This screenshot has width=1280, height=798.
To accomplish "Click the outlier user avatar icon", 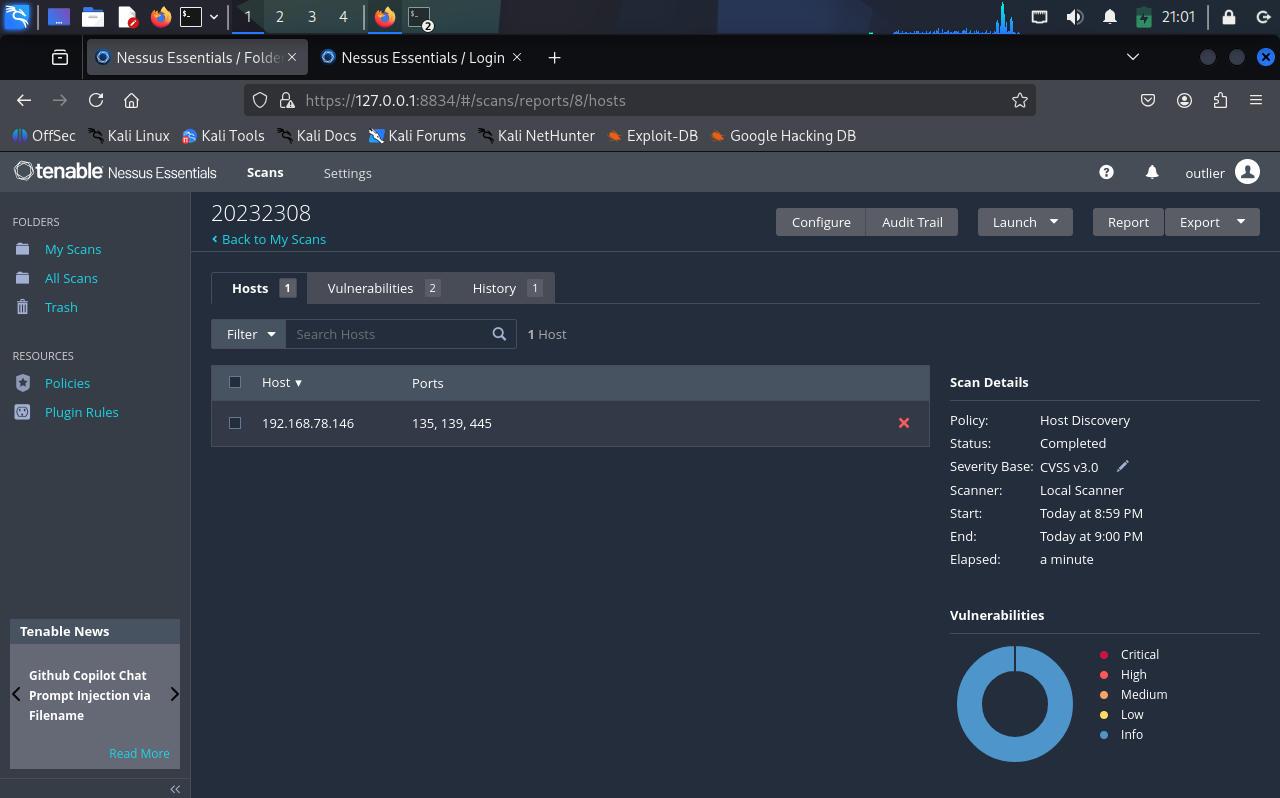I will (x=1247, y=172).
